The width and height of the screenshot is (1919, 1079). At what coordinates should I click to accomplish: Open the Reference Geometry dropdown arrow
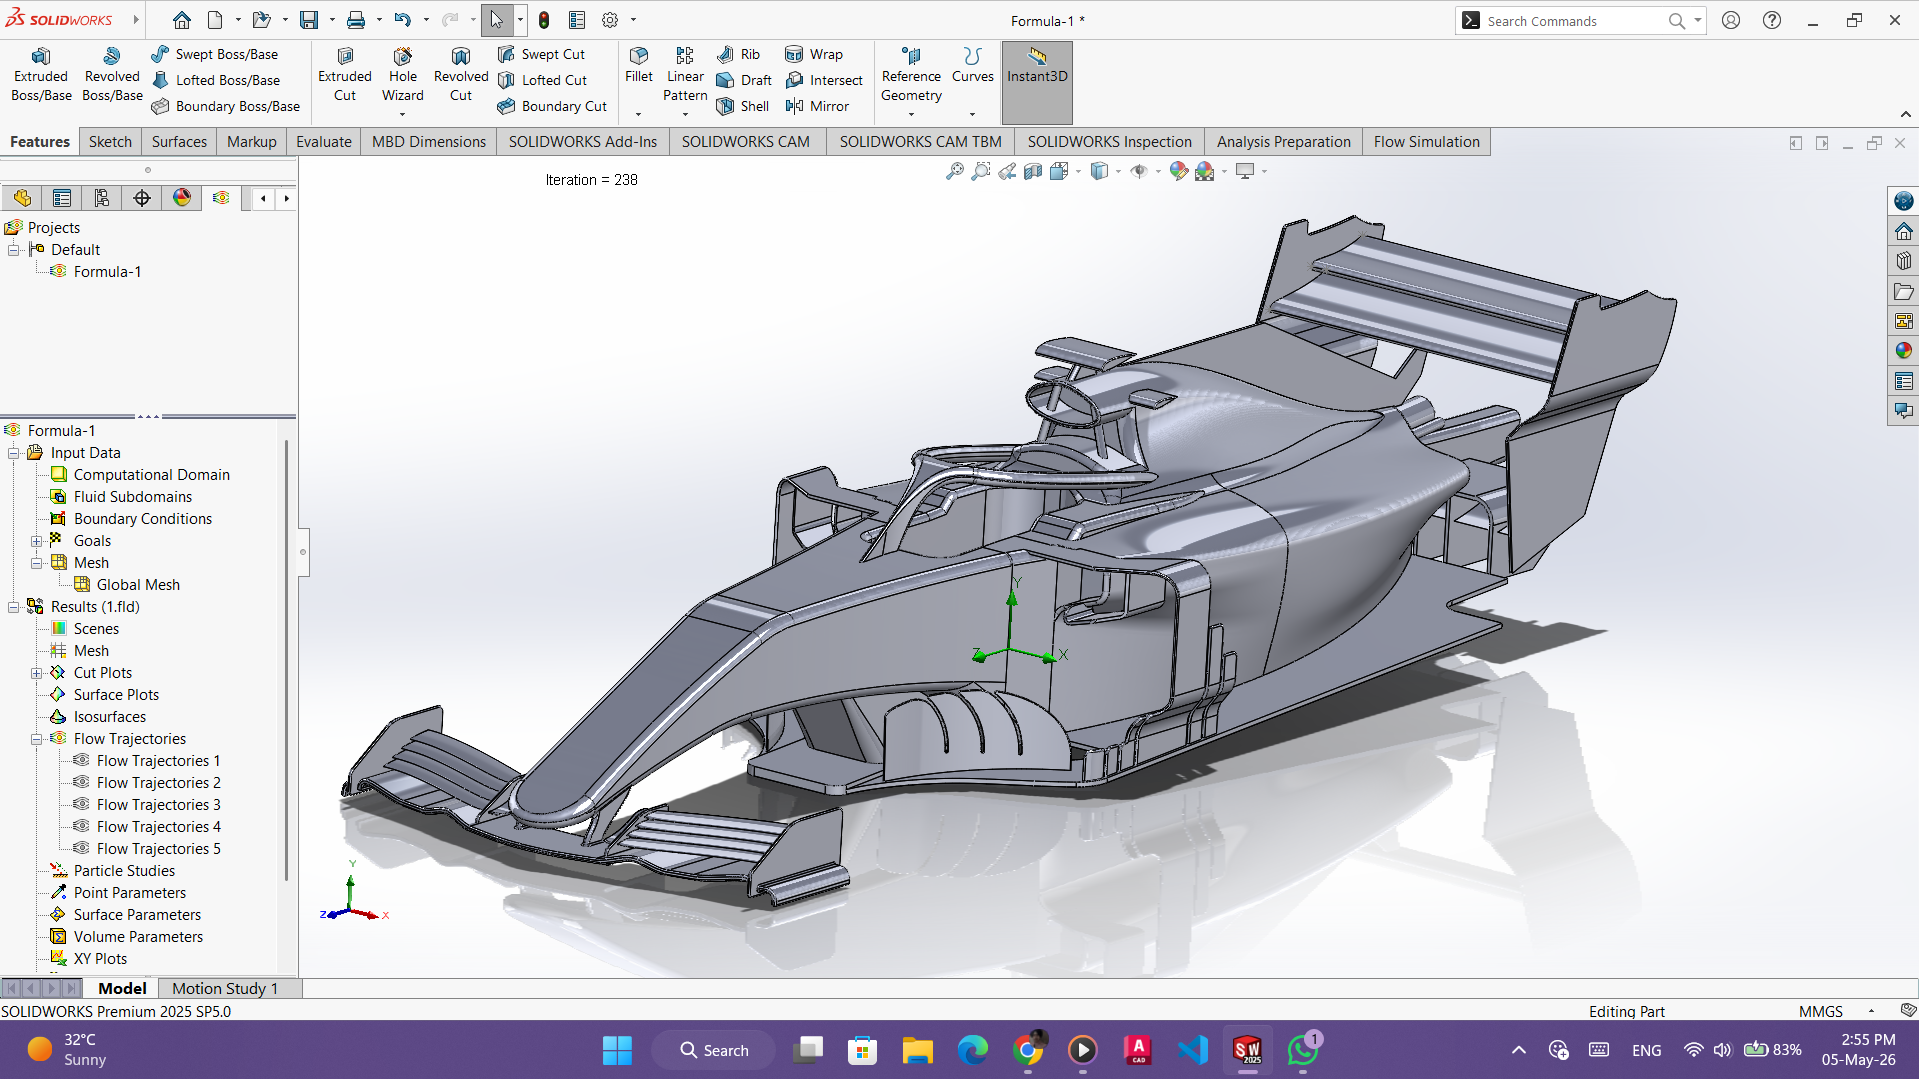click(x=911, y=114)
